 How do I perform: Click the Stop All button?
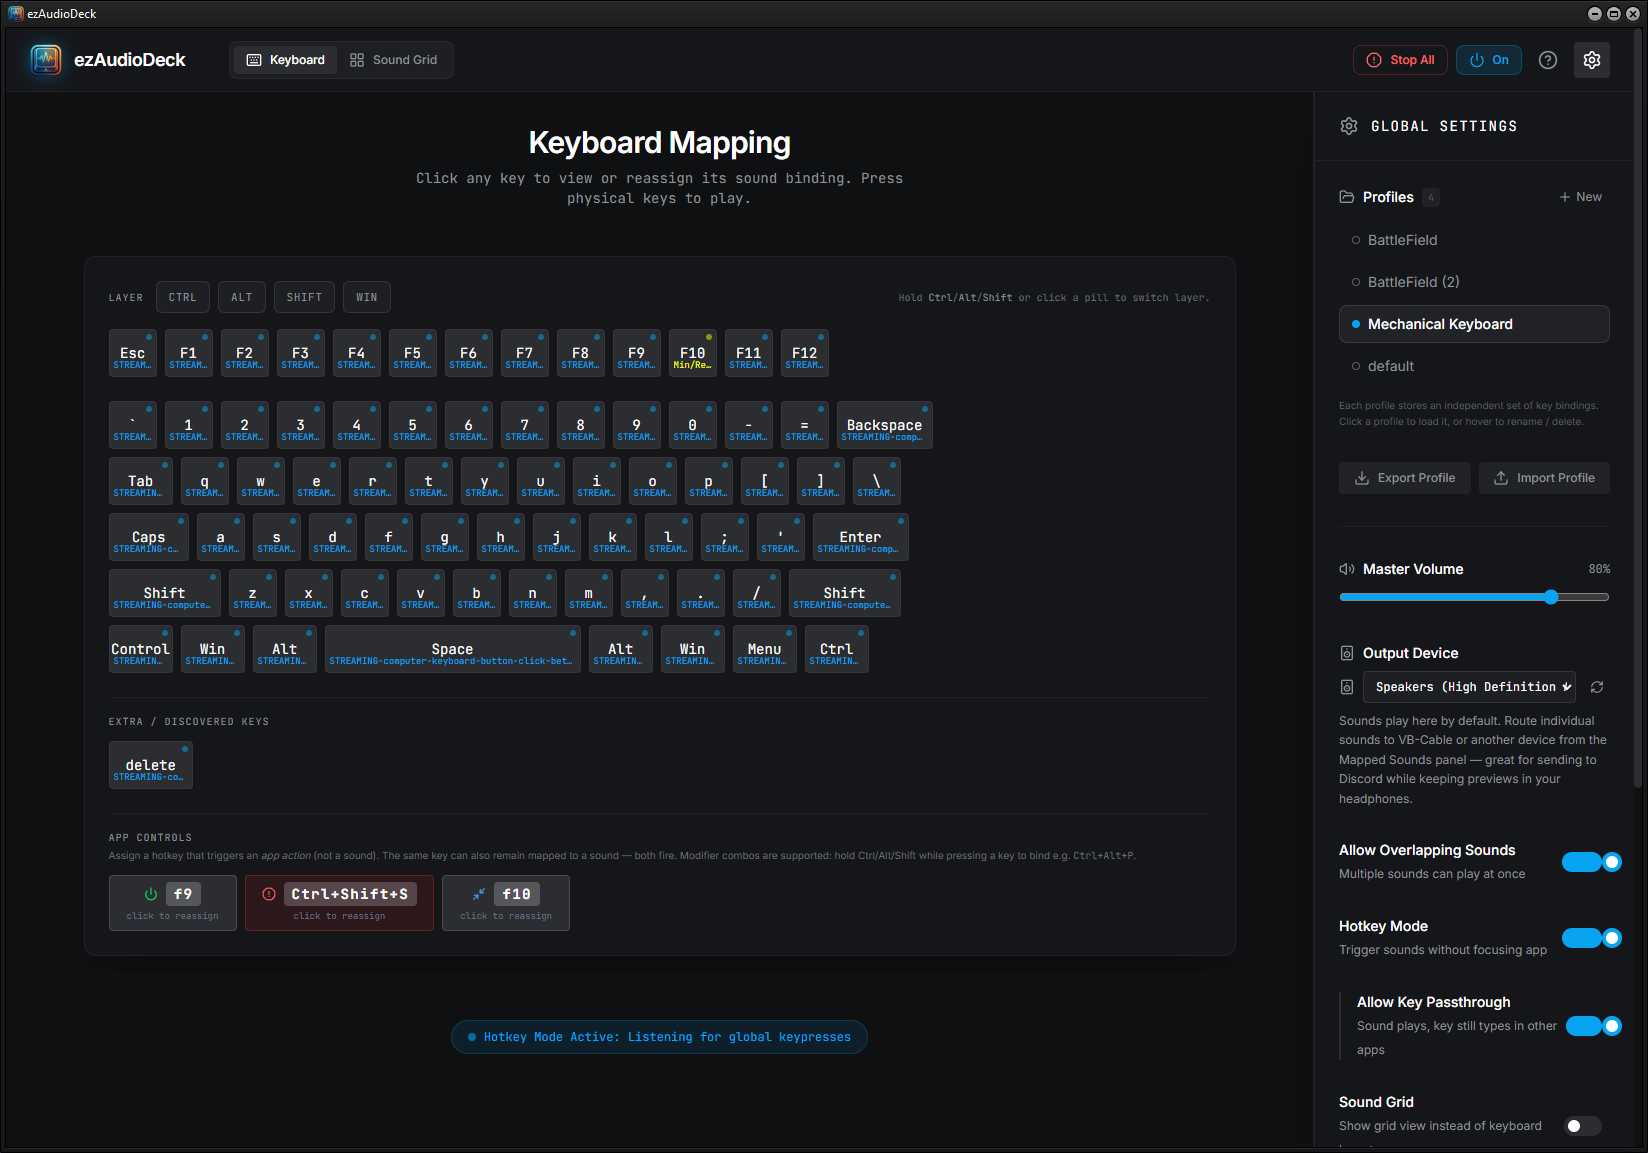click(1400, 60)
